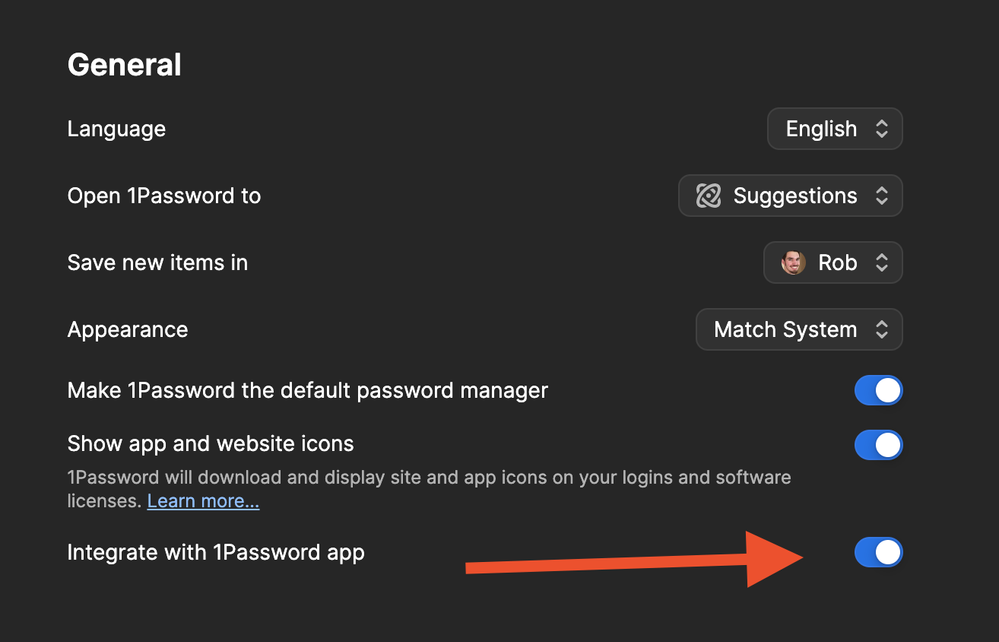The height and width of the screenshot is (642, 999).
Task: Click the Suggestions icon in the dropdown
Action: [708, 196]
